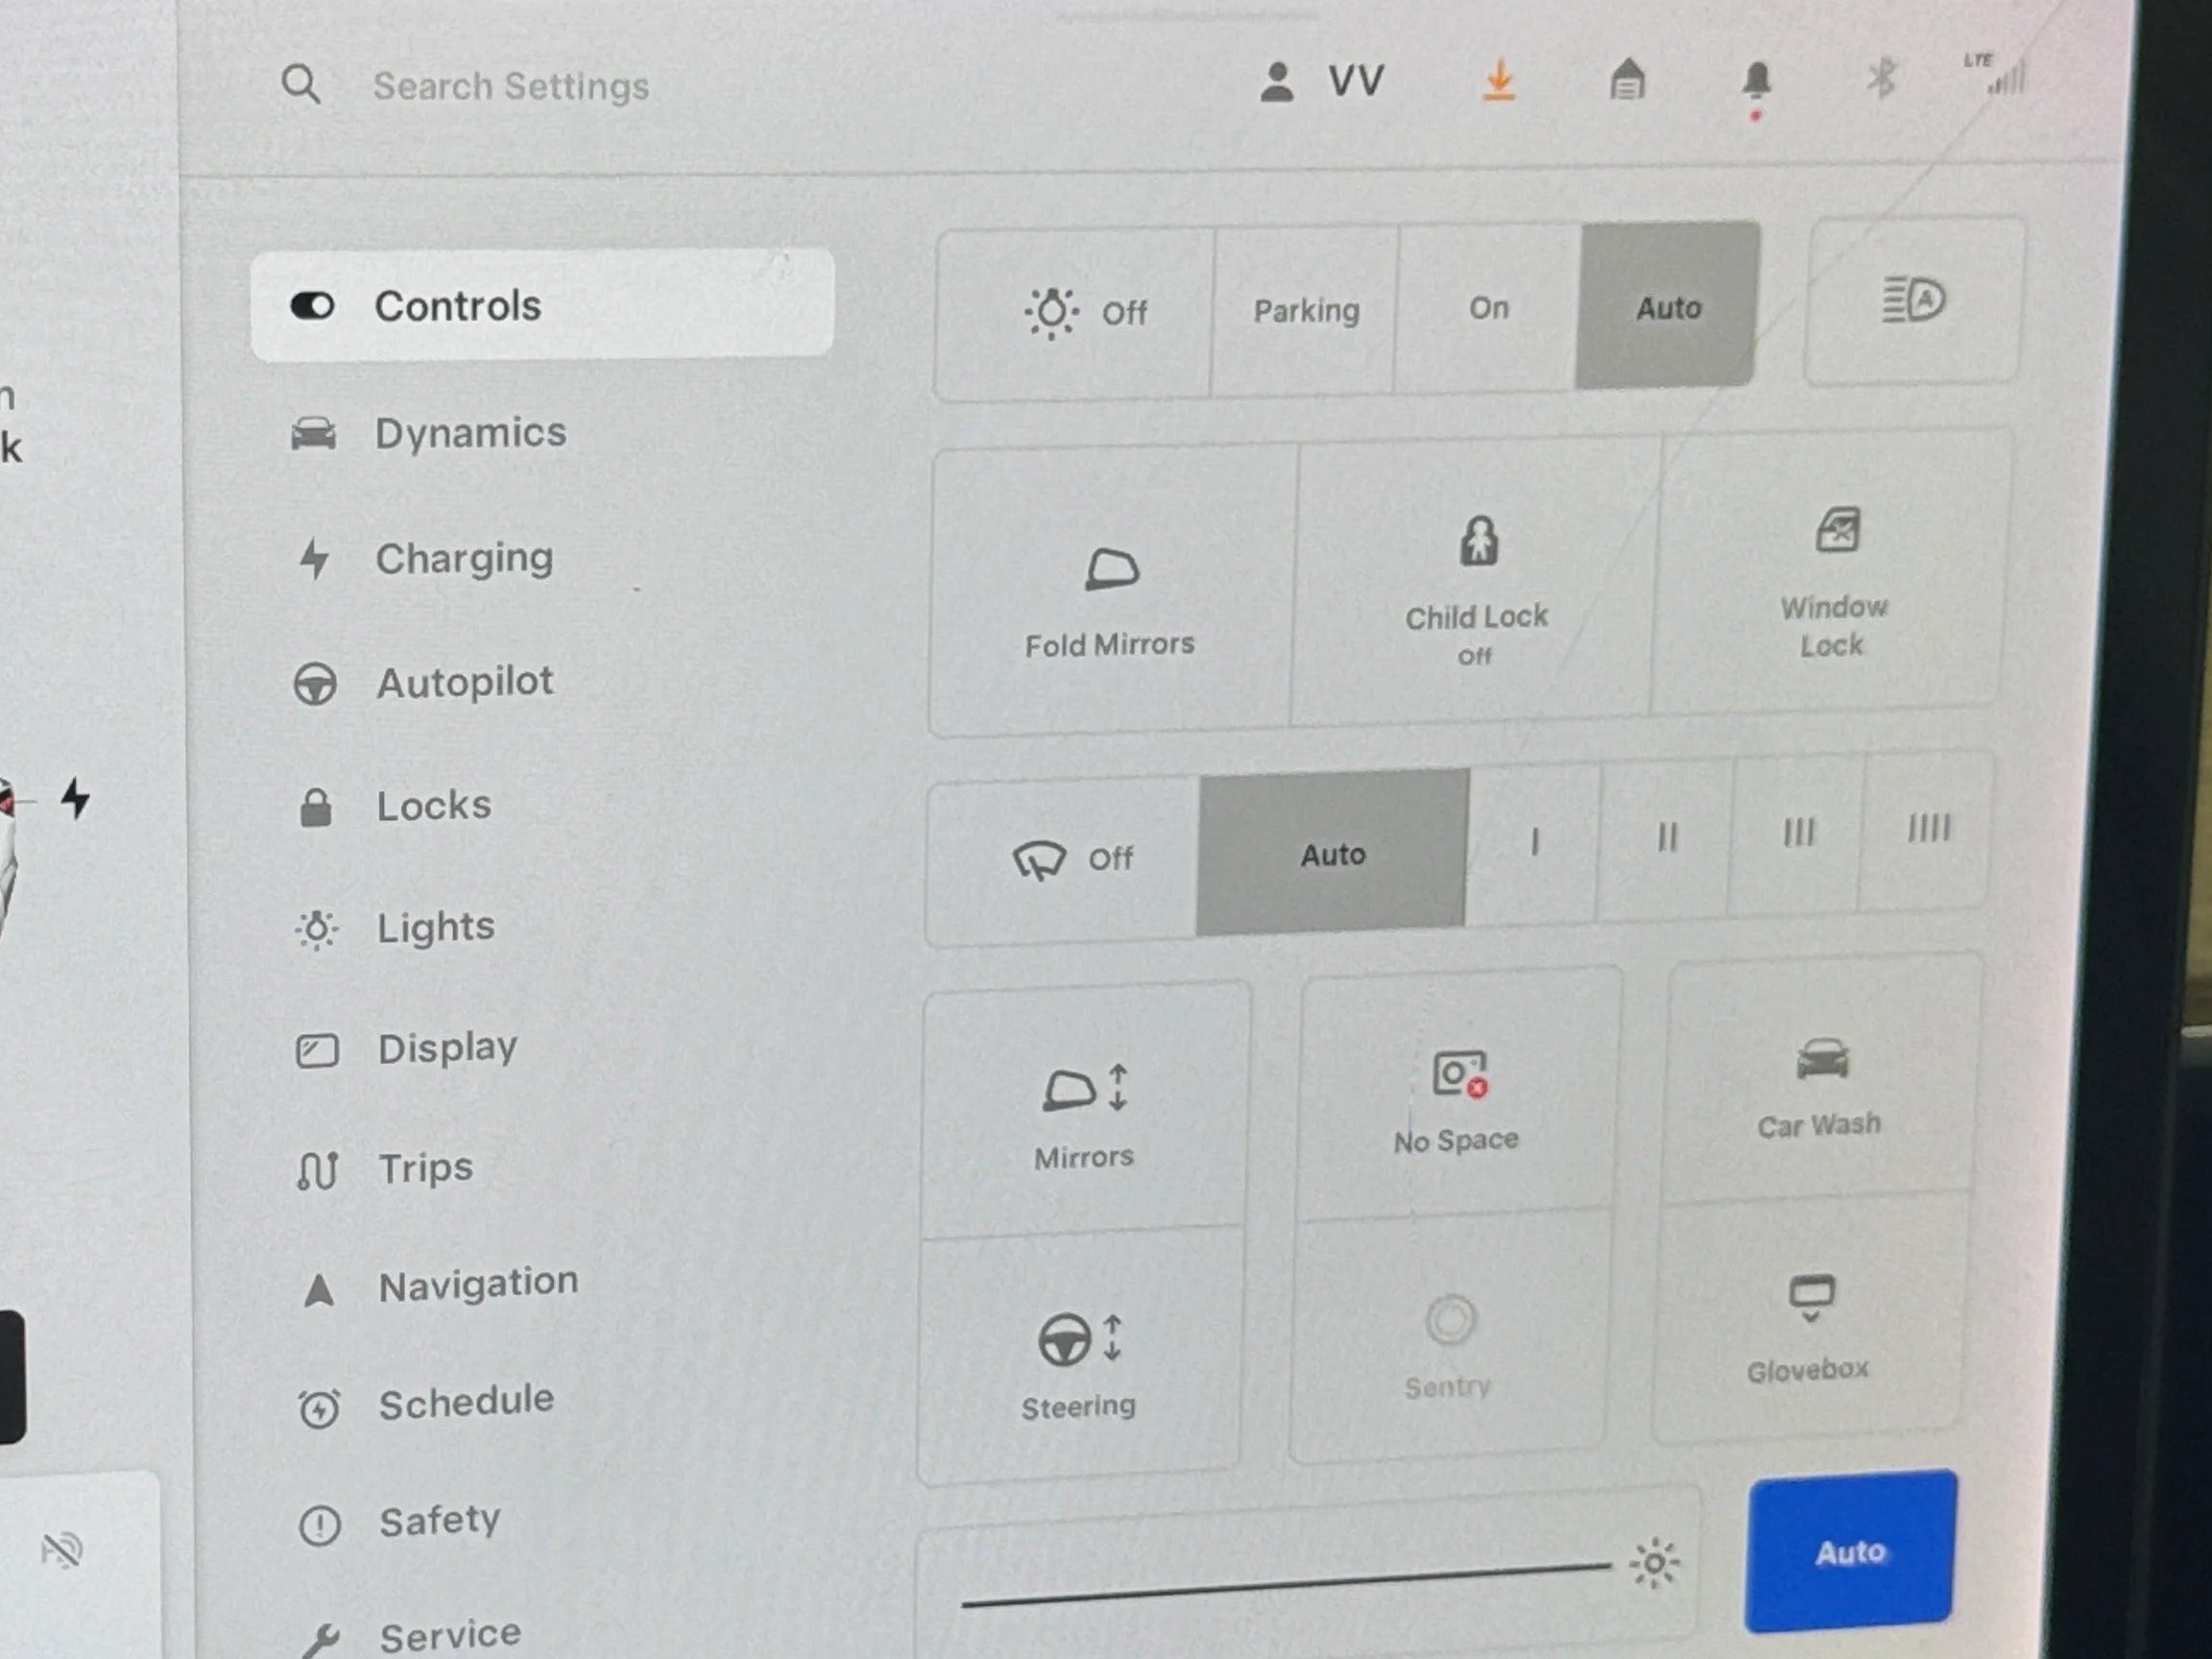Tap the LTE signal strength icon
2212x1659 pixels.
(x=1995, y=74)
